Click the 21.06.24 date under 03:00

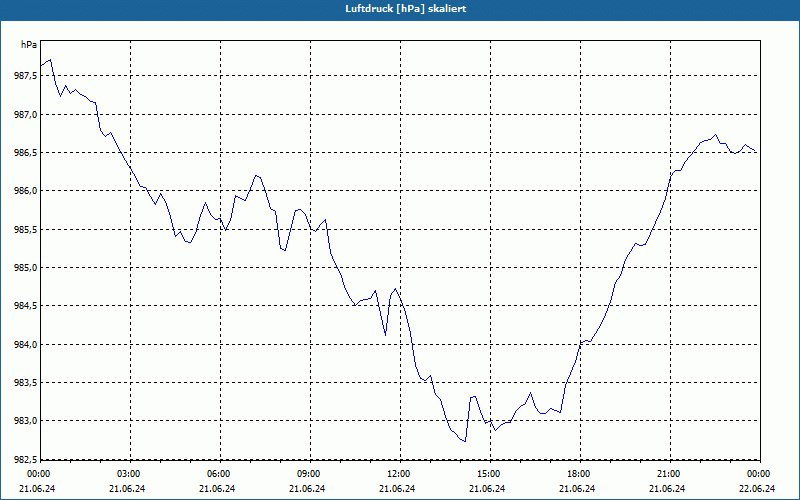(127, 488)
